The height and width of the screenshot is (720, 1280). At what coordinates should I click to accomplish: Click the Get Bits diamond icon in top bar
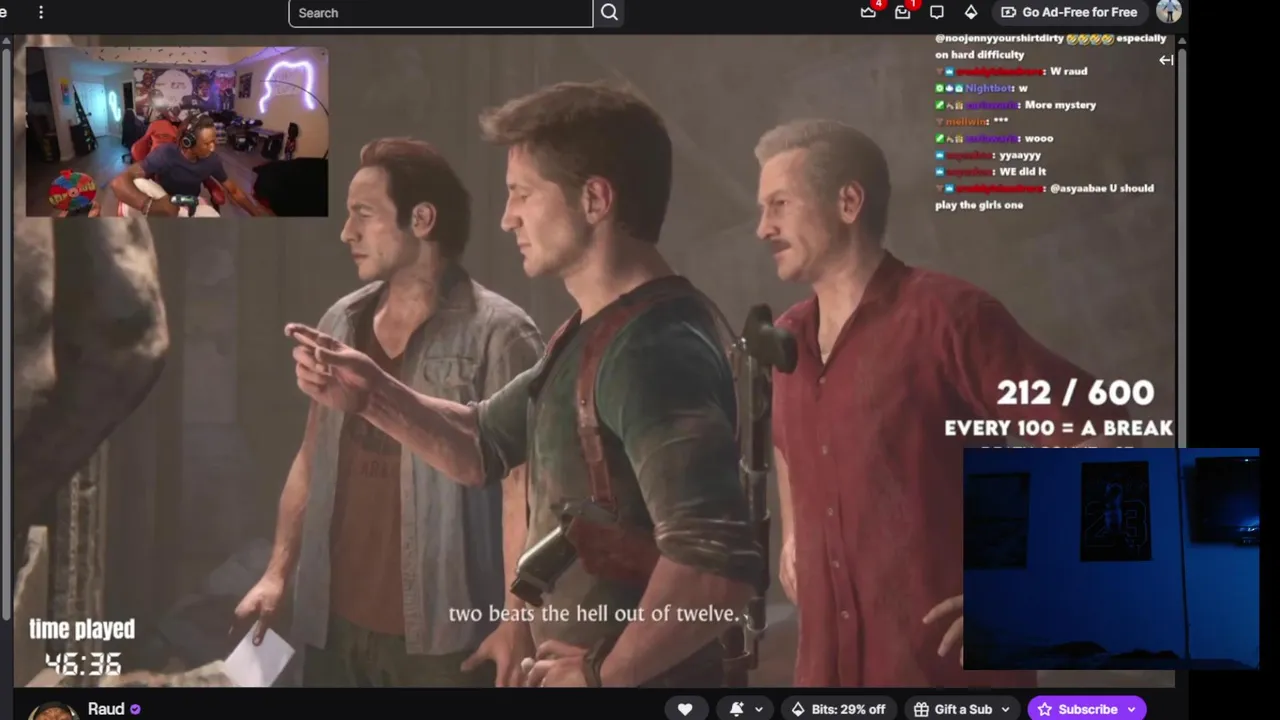(x=971, y=12)
